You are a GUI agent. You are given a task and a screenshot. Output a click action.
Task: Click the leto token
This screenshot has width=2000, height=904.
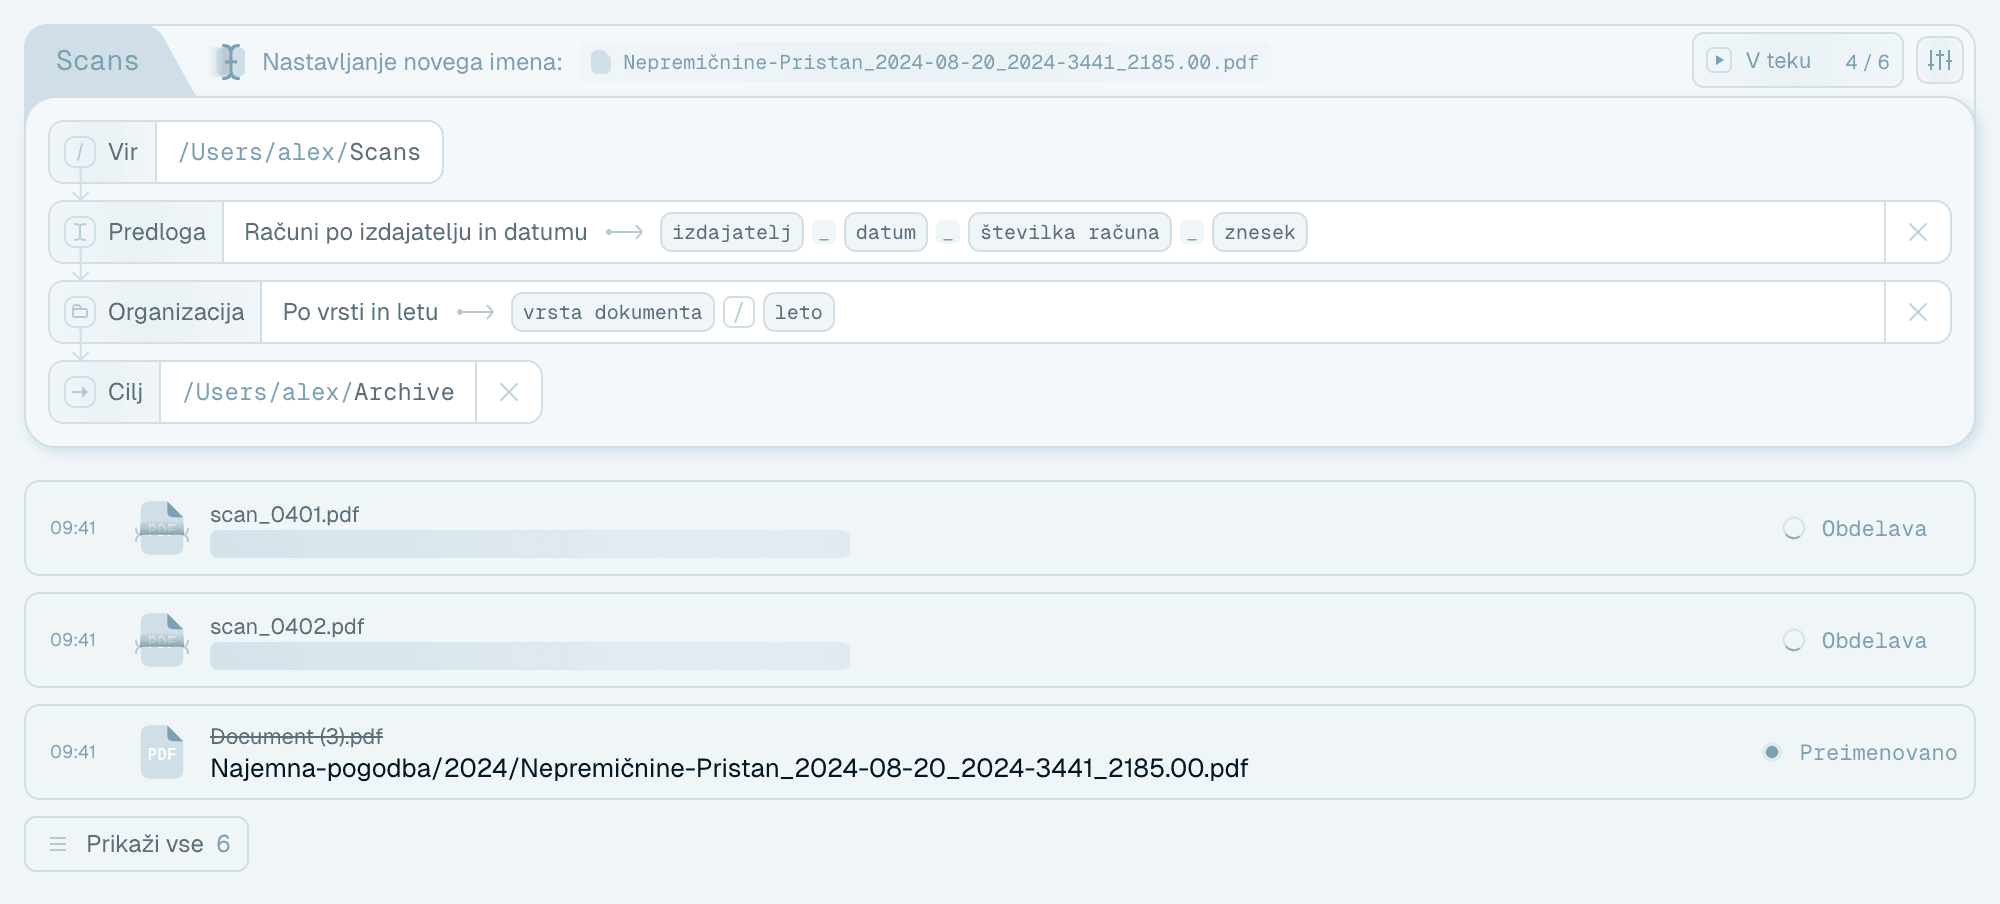(799, 312)
